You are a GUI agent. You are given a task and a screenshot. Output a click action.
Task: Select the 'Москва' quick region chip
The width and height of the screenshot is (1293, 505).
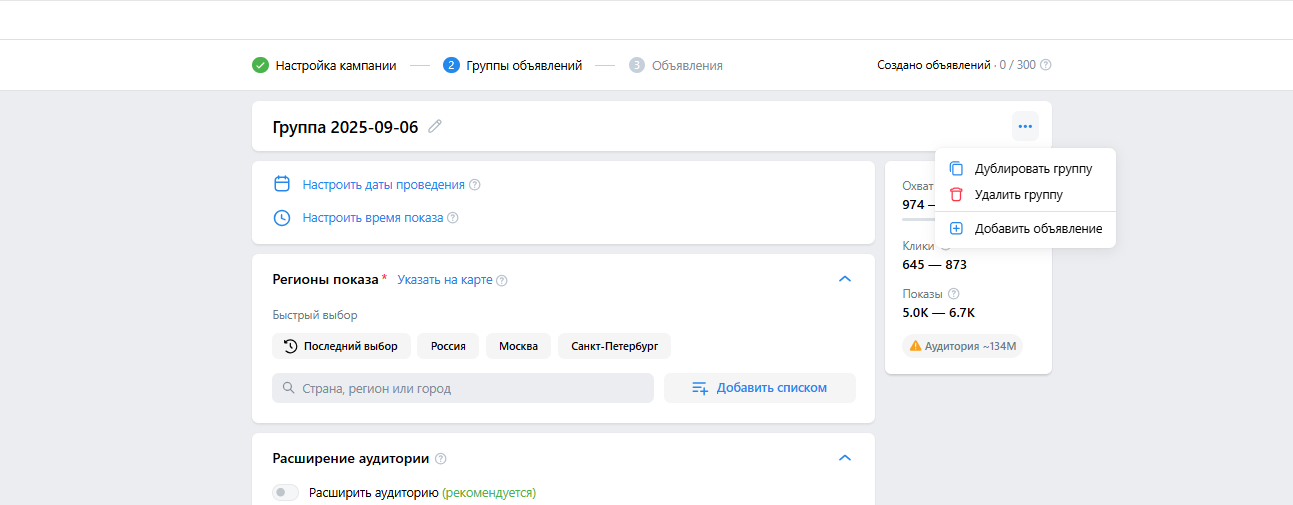[x=518, y=346]
